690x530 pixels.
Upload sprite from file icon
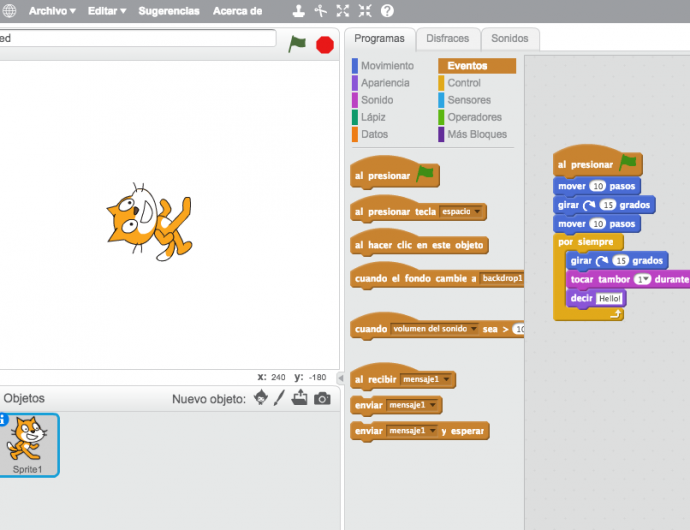click(300, 398)
